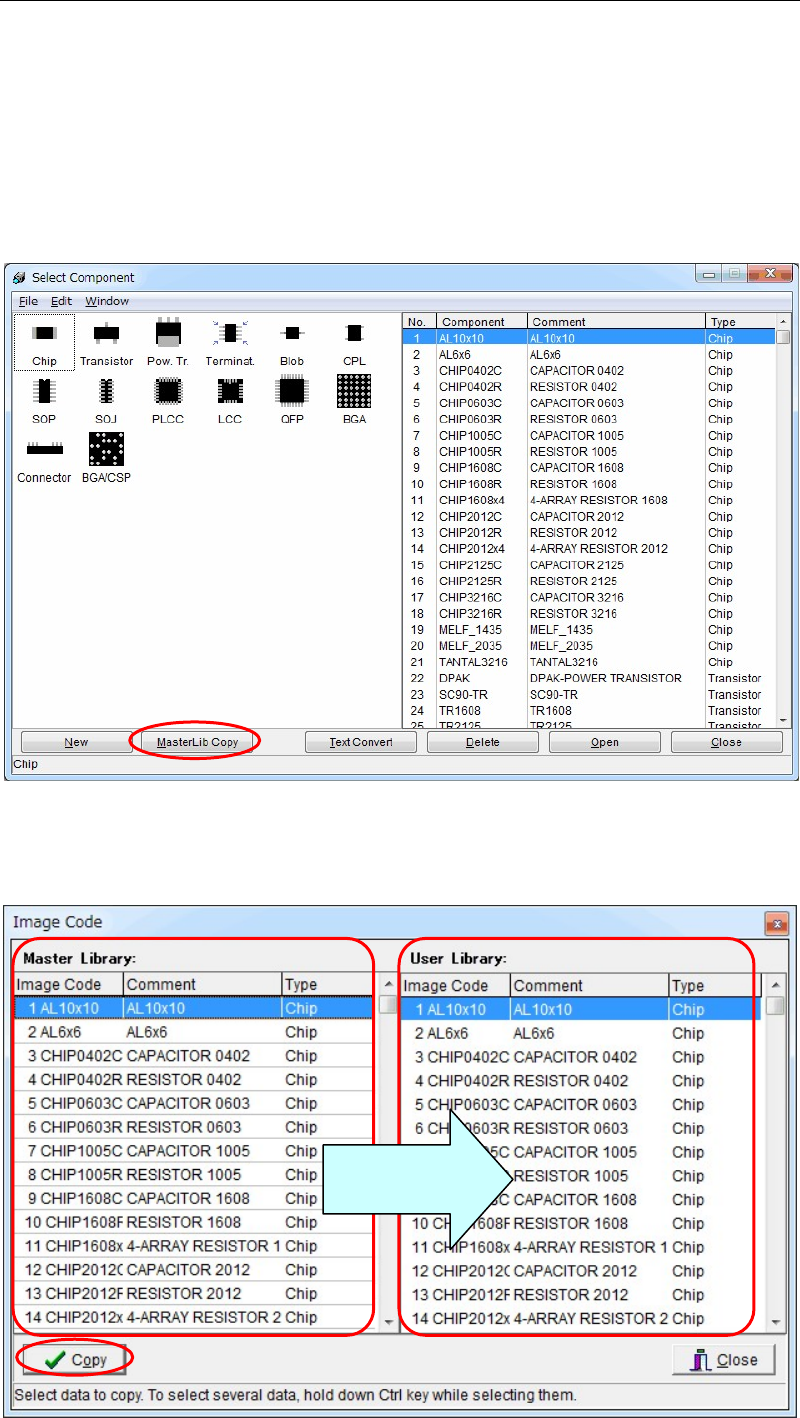
Task: Sort by the No. column header
Action: tap(420, 322)
